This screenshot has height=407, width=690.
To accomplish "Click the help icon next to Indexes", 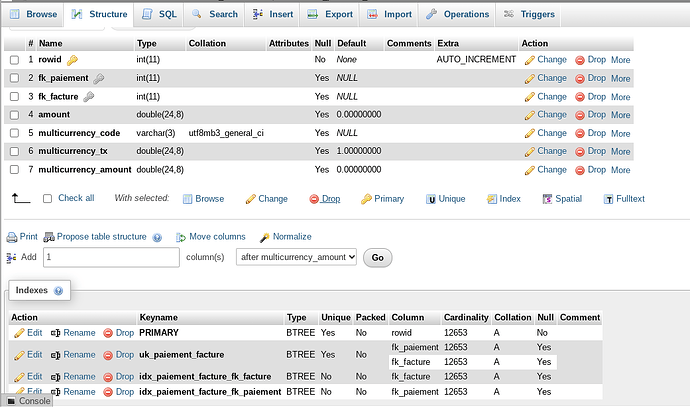I will pyautogui.click(x=58, y=291).
